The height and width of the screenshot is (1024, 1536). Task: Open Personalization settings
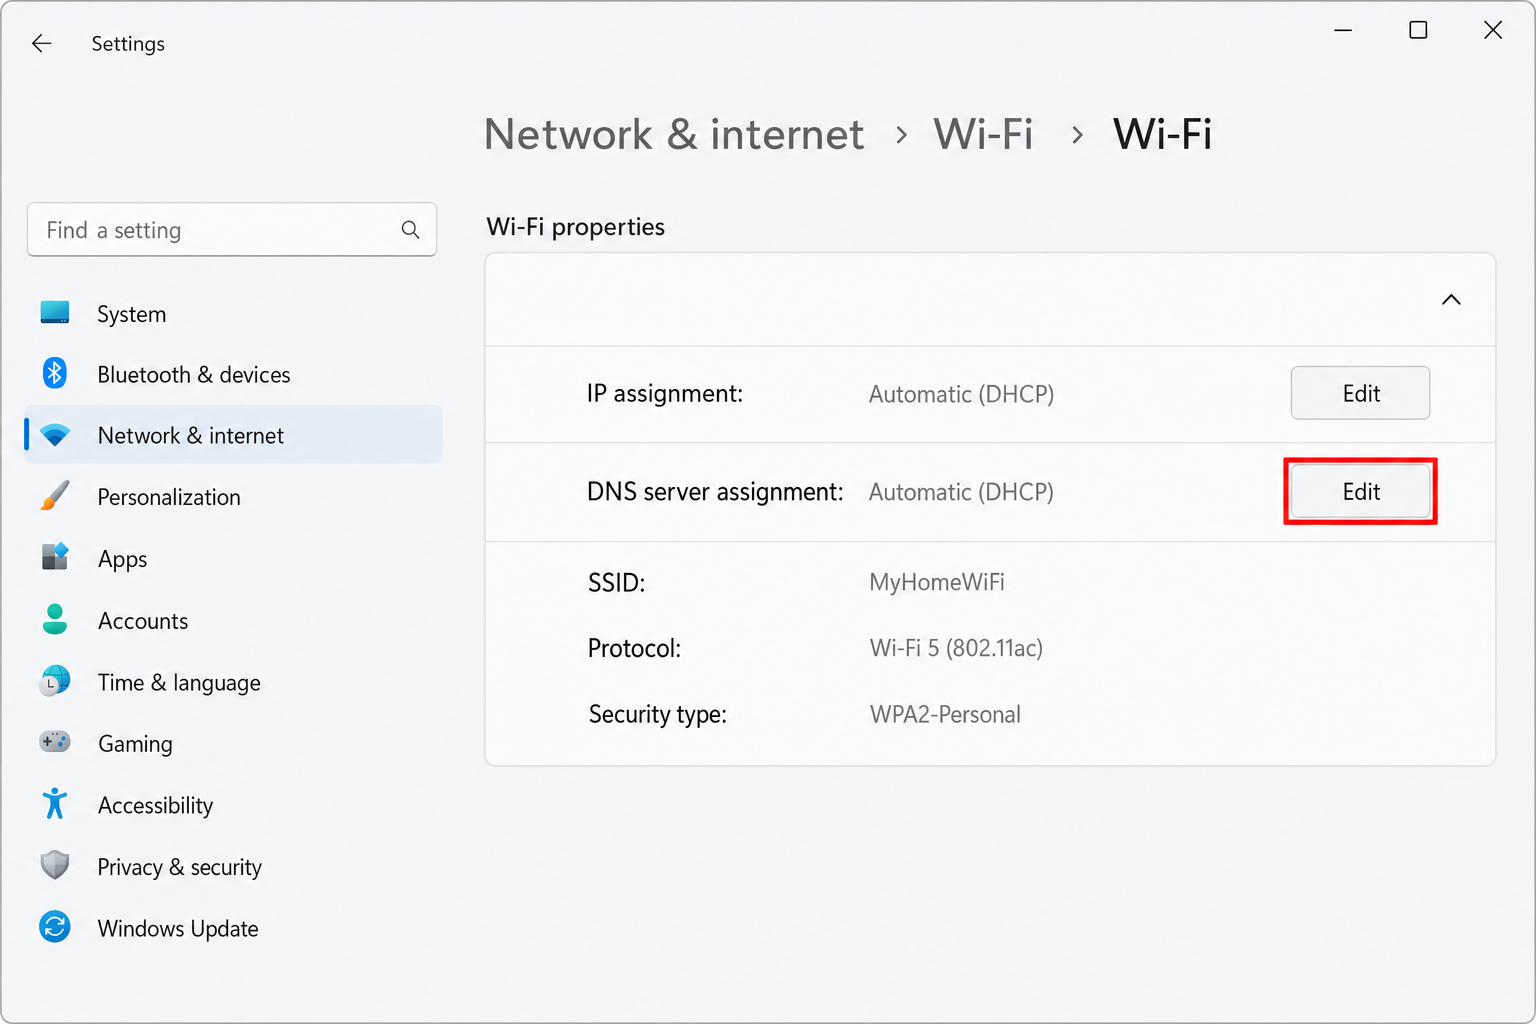pyautogui.click(x=234, y=497)
